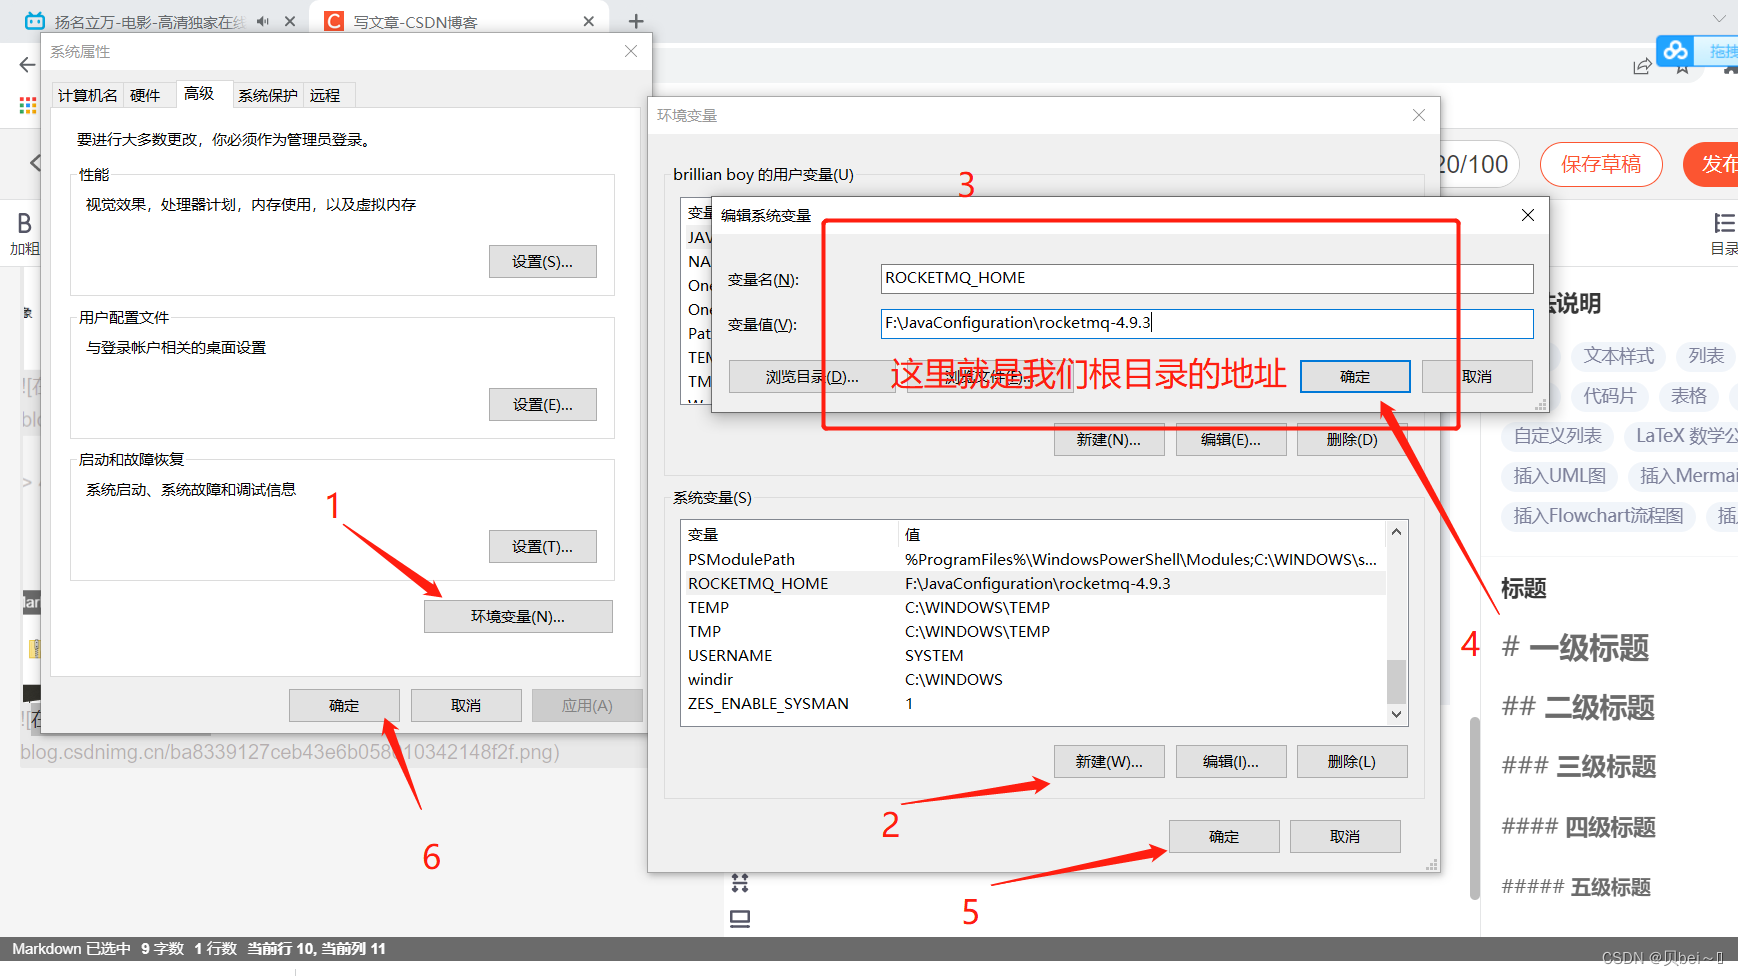Click the 自定义列表 help tag
The width and height of the screenshot is (1738, 976).
click(1557, 436)
